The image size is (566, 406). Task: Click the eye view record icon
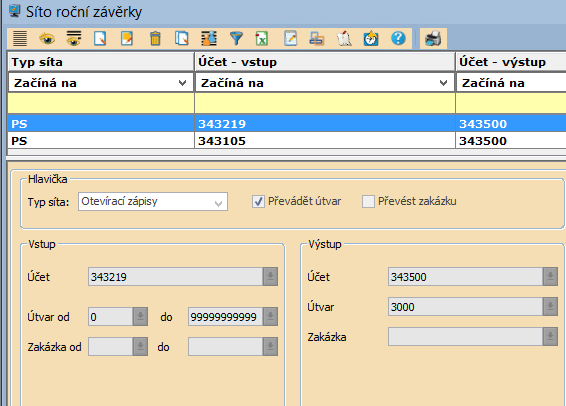(47, 38)
